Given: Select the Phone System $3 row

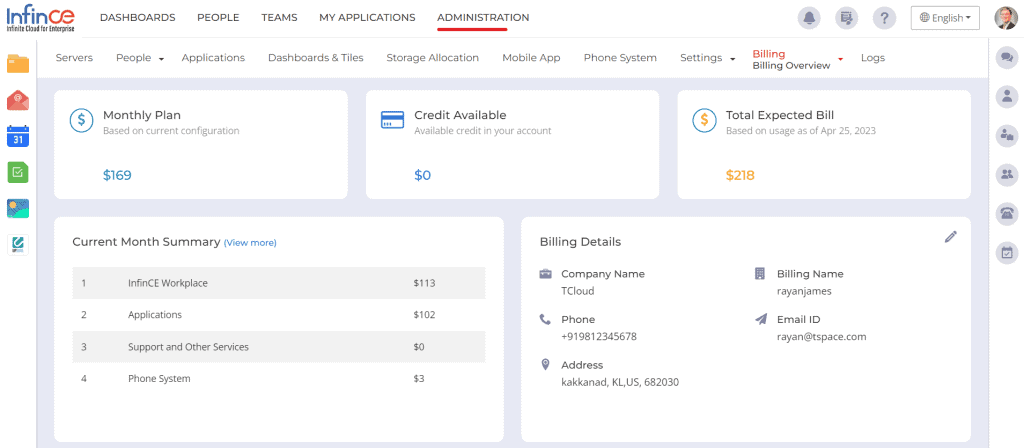Looking at the screenshot, I should [x=279, y=378].
